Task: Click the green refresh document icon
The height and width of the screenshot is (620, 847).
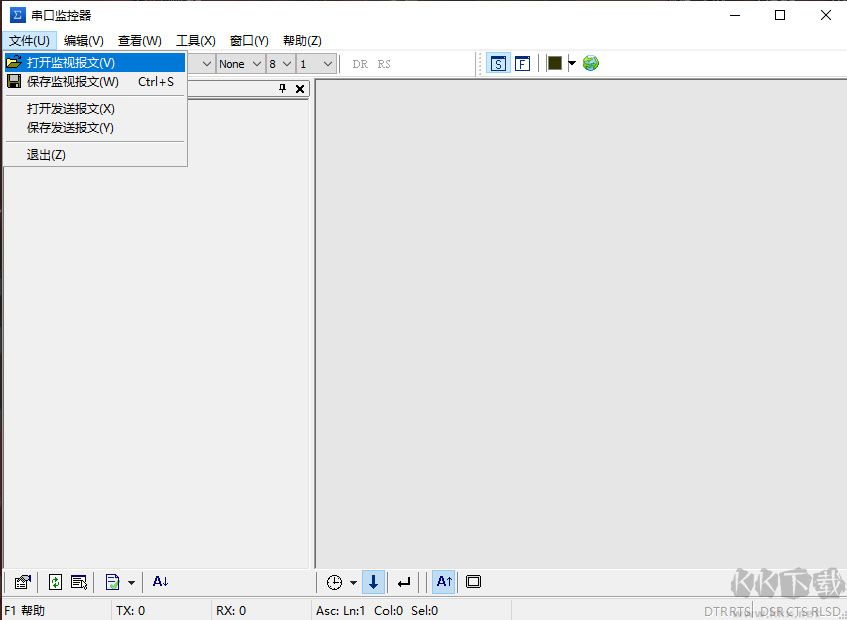Action: 55,582
